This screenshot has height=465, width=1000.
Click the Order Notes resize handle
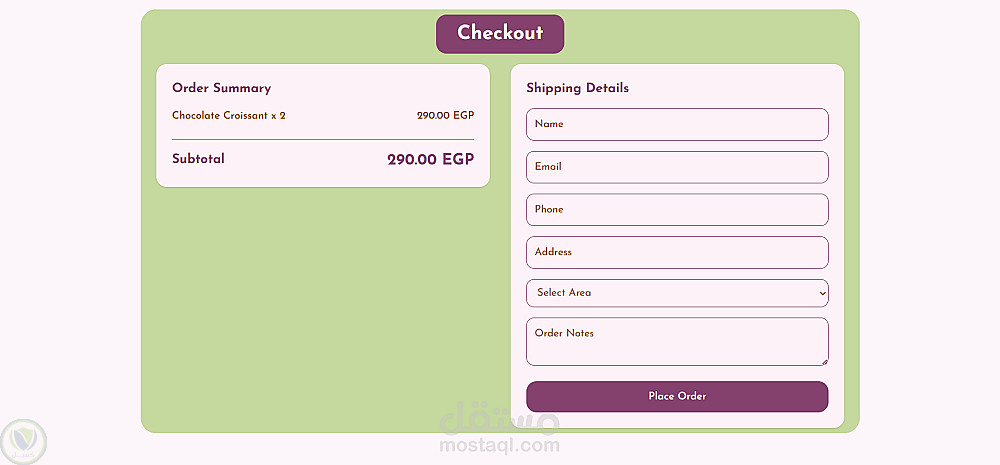click(x=824, y=361)
